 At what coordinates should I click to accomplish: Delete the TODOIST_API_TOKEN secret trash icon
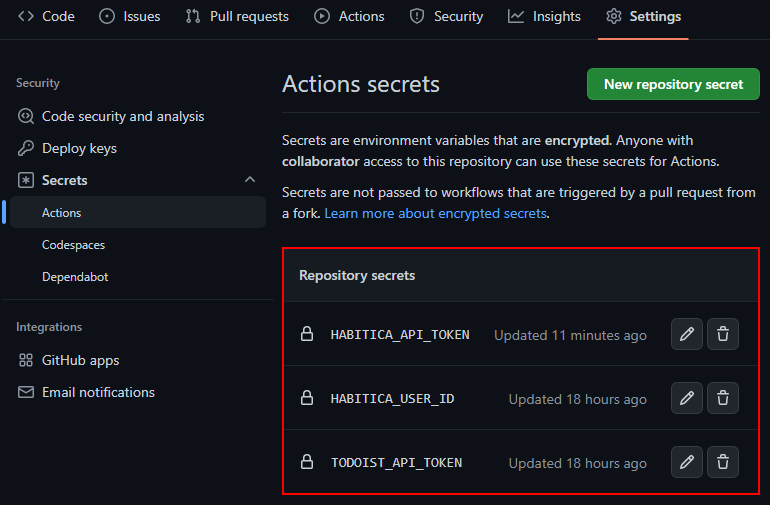point(723,462)
